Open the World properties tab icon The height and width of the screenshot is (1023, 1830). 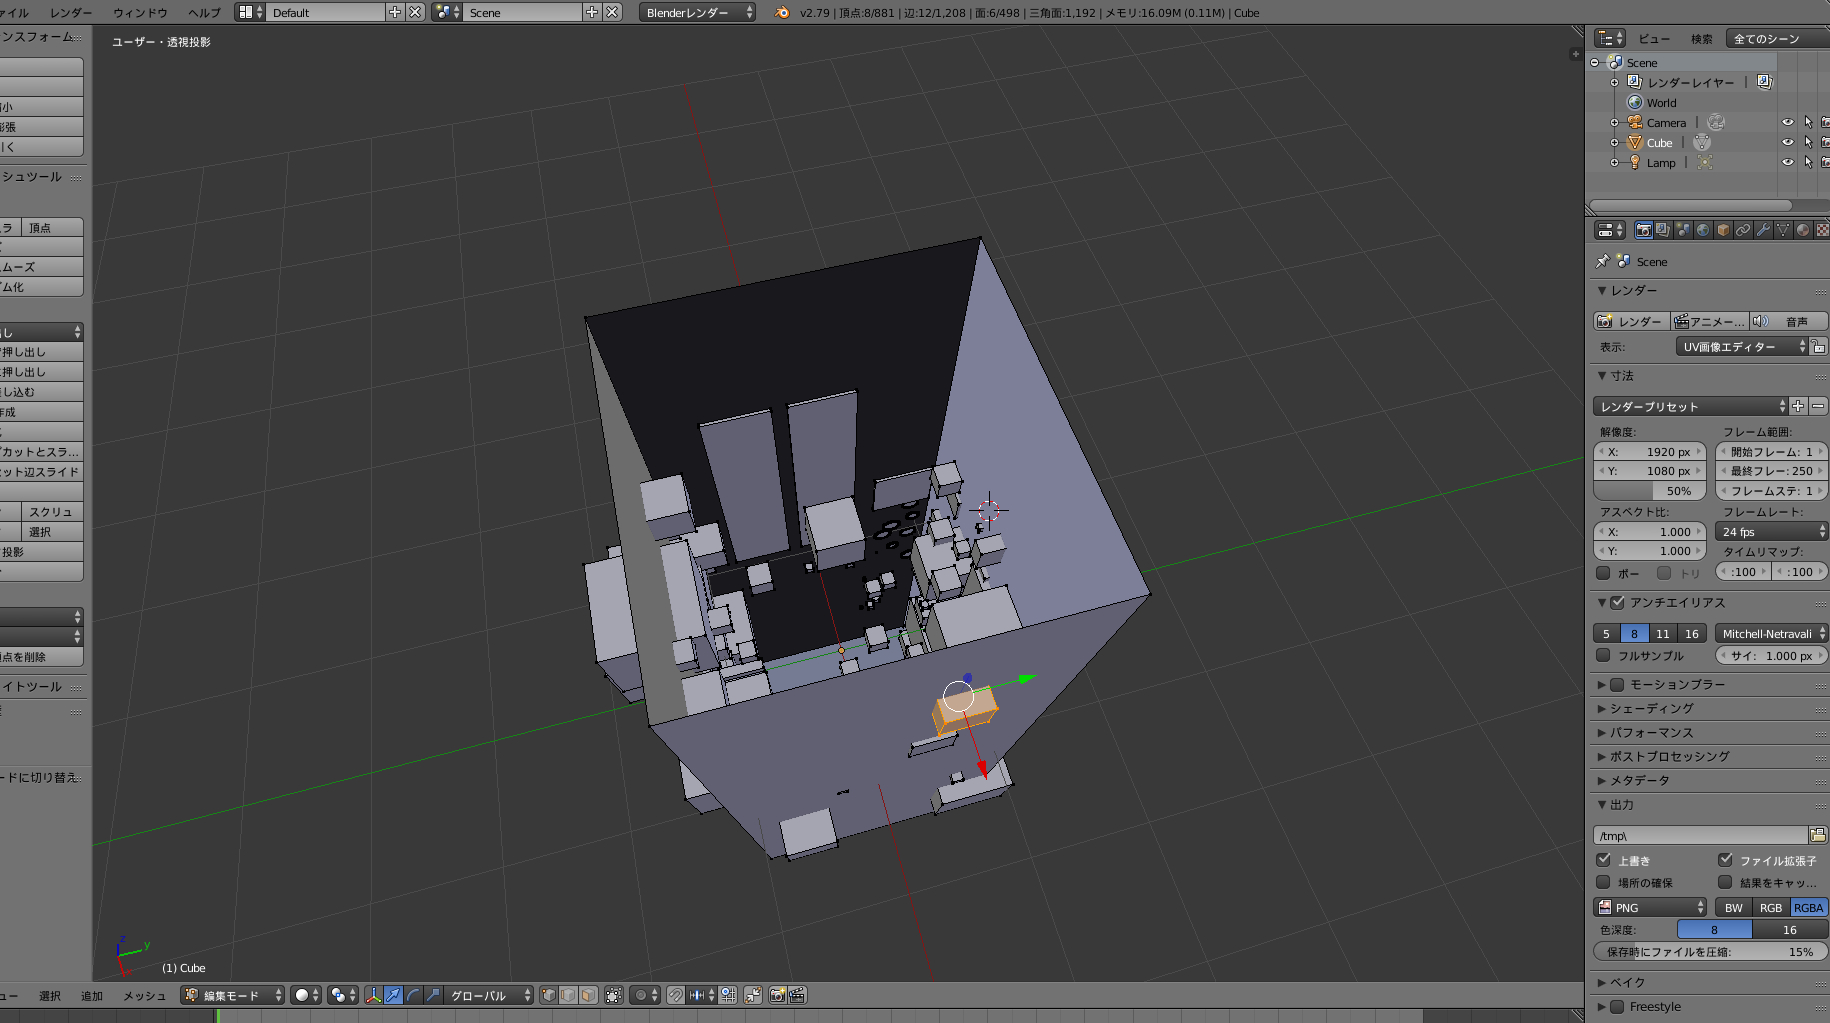pos(1703,230)
